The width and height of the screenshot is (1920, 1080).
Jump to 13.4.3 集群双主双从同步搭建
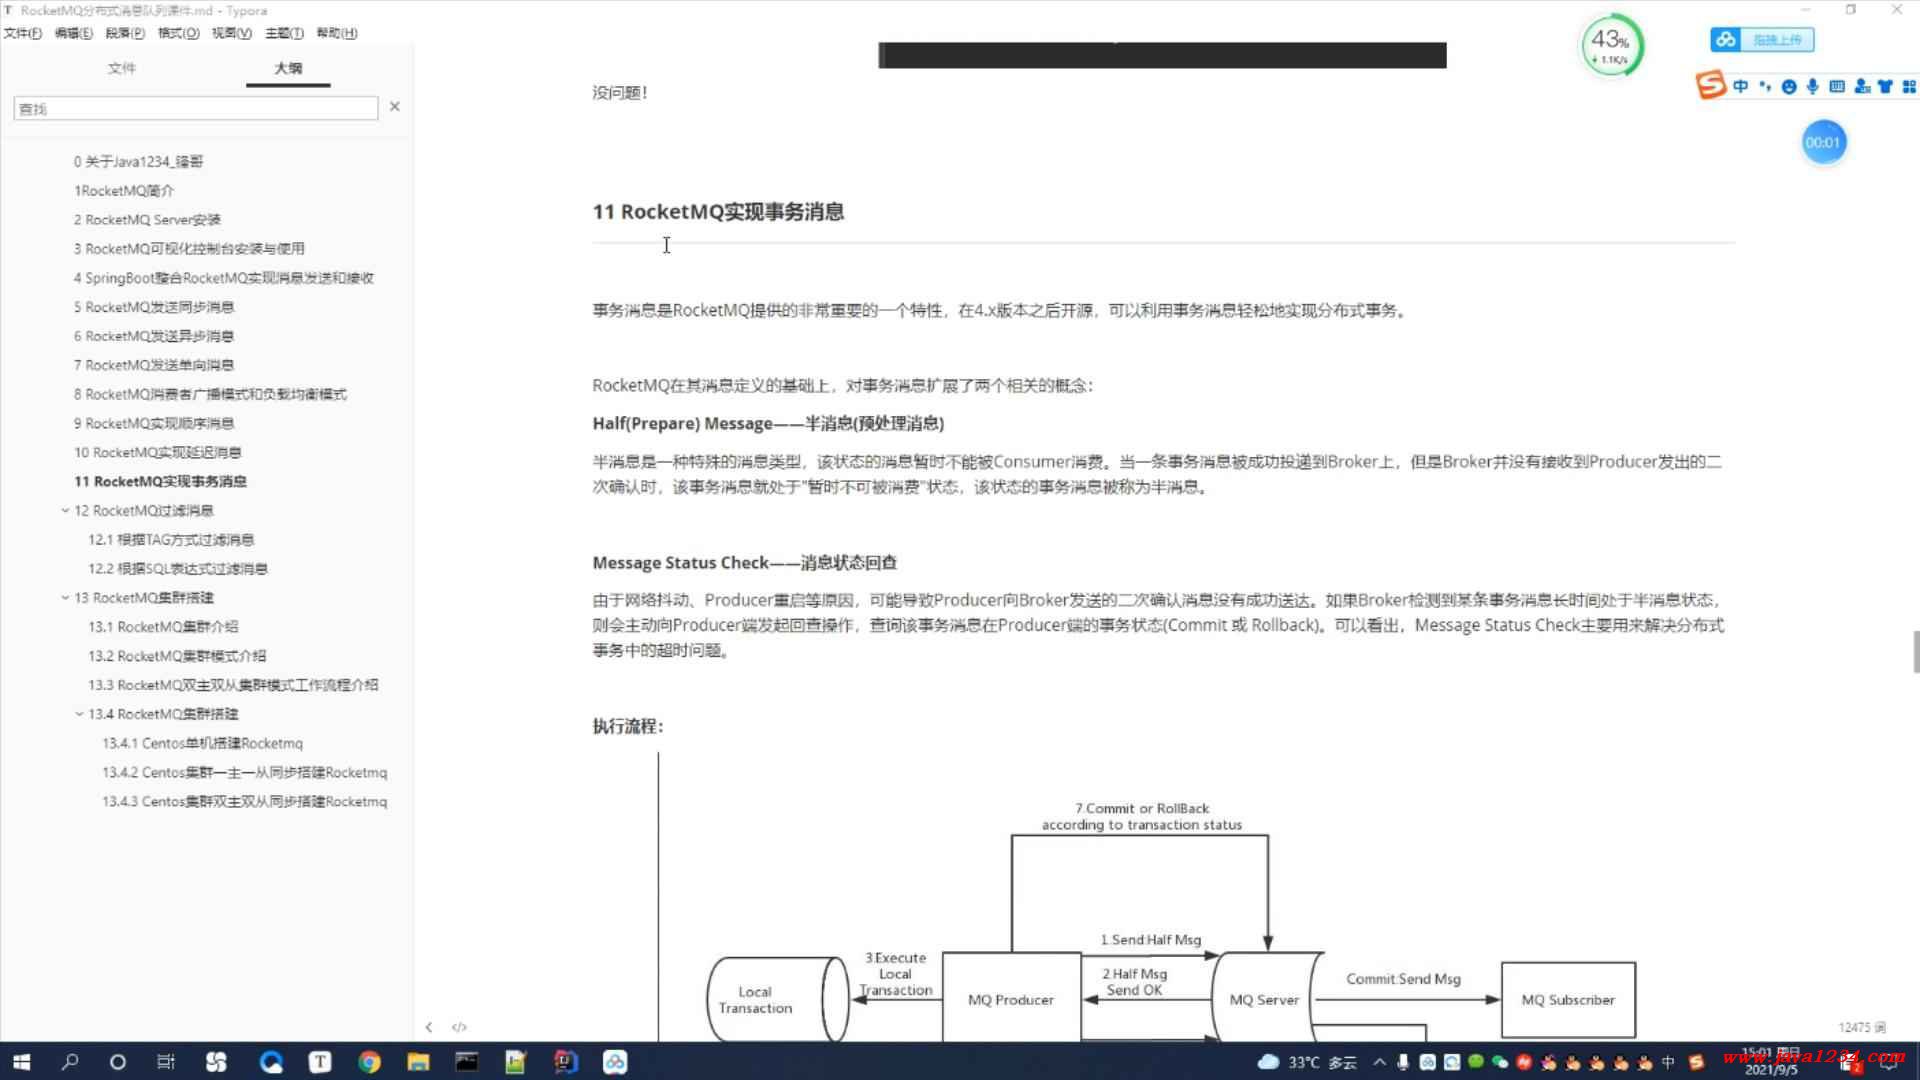(244, 801)
